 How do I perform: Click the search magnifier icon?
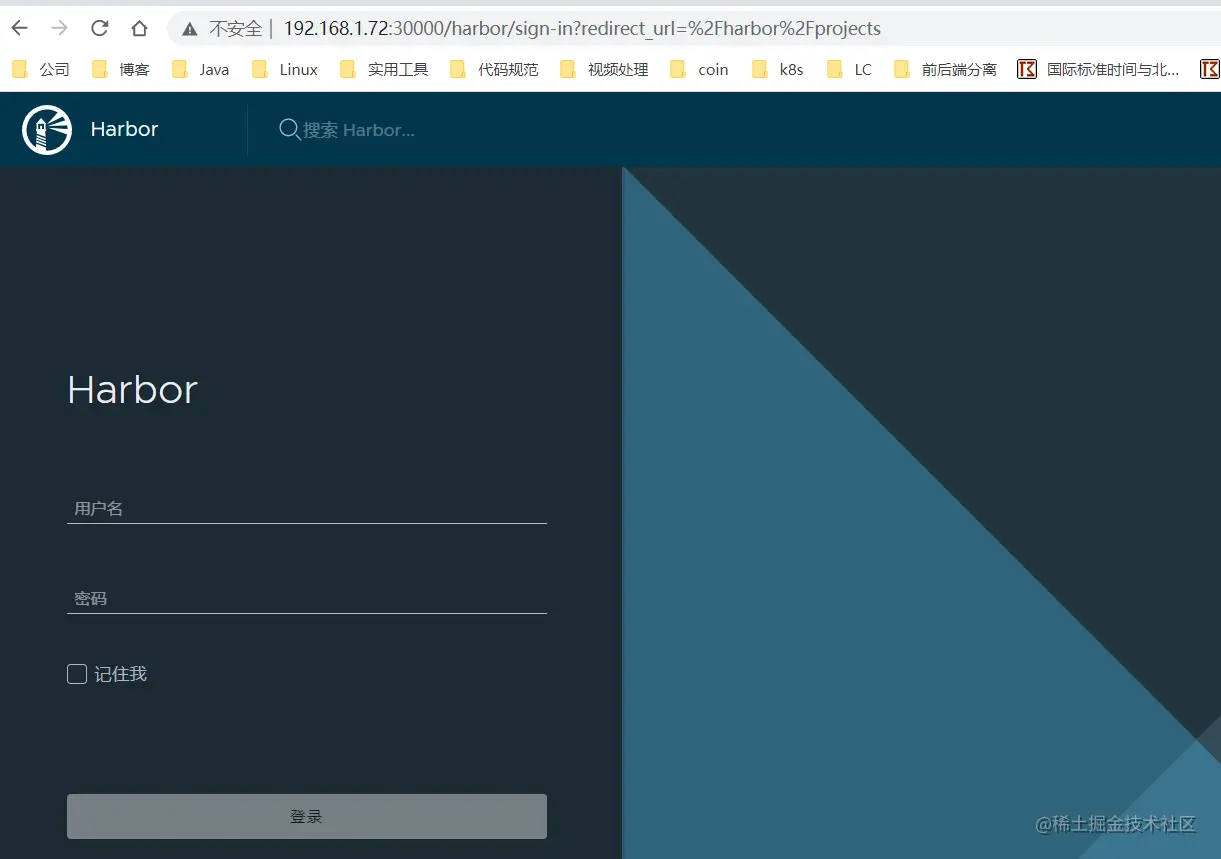point(289,129)
